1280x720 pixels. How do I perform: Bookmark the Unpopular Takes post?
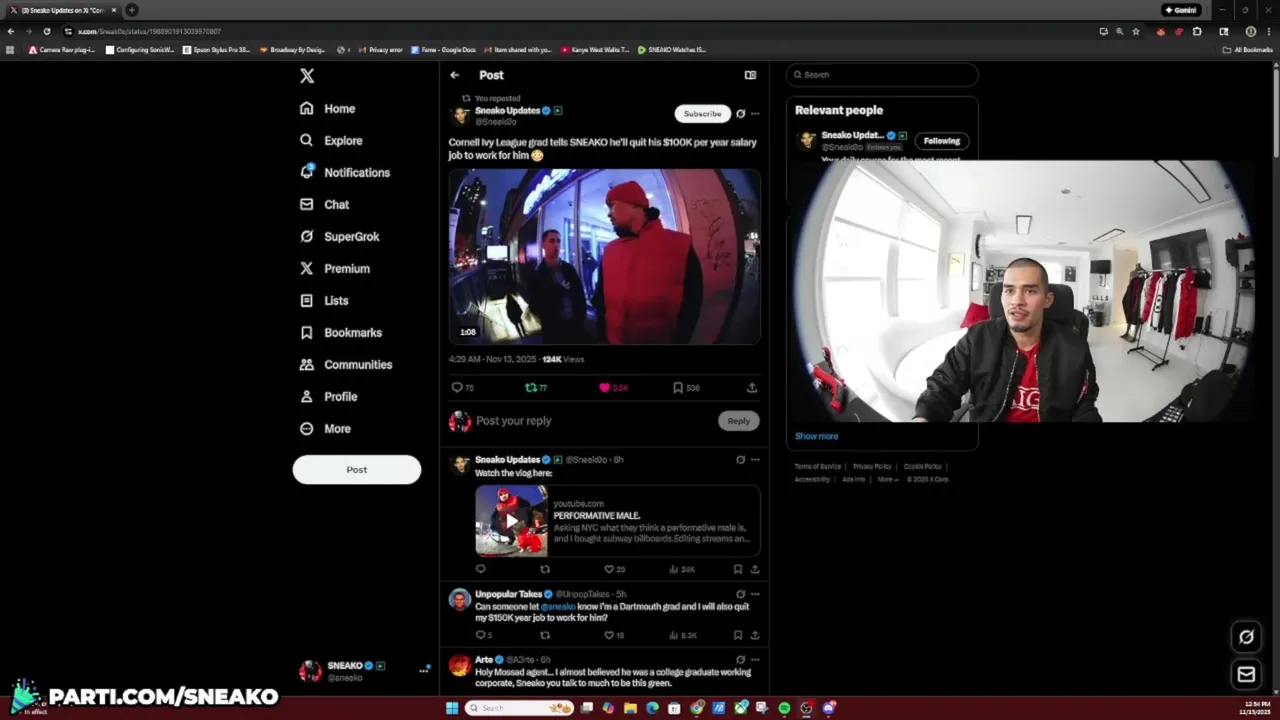pyautogui.click(x=738, y=635)
